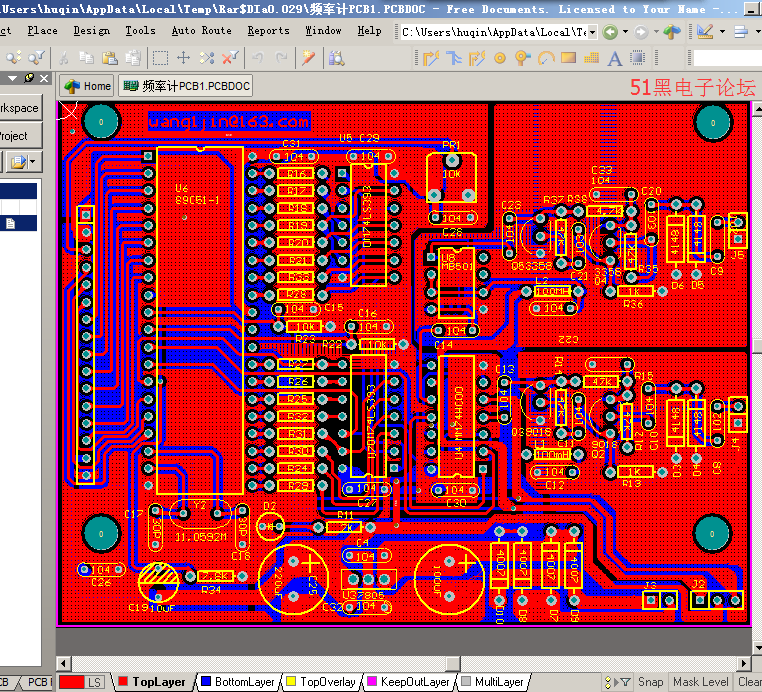
Task: Select the KeepOutLayer tab
Action: [408, 682]
